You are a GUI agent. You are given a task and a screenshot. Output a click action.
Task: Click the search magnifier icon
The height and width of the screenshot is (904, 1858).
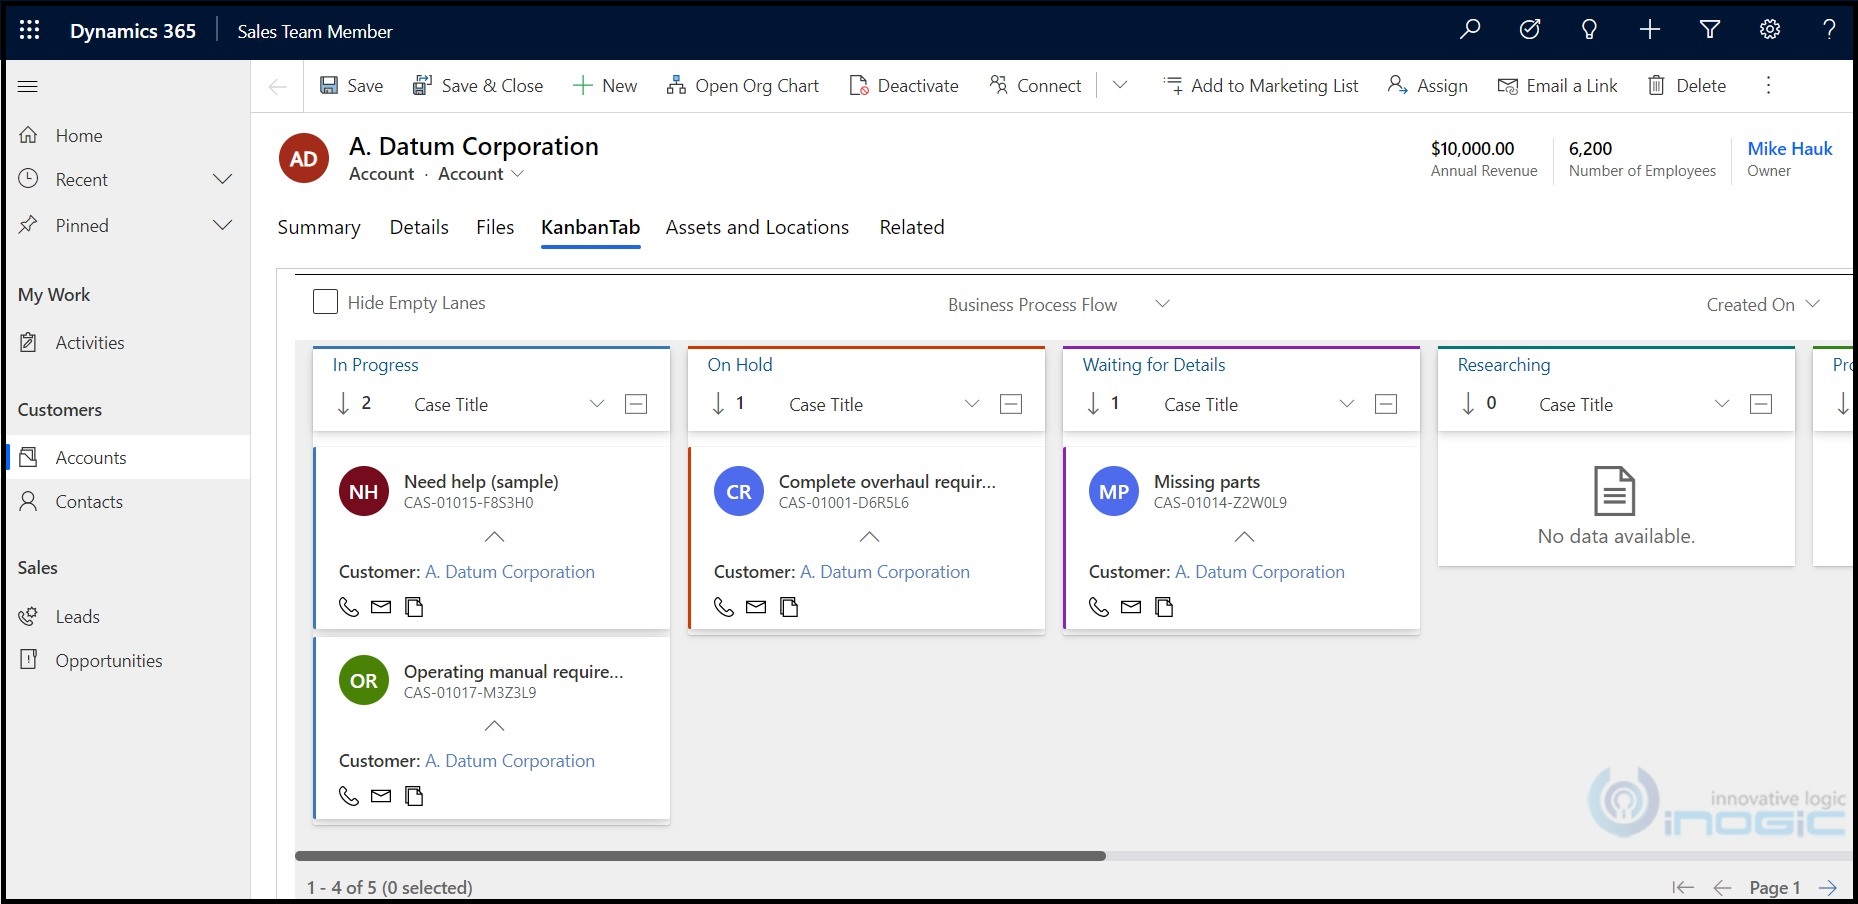coord(1470,30)
